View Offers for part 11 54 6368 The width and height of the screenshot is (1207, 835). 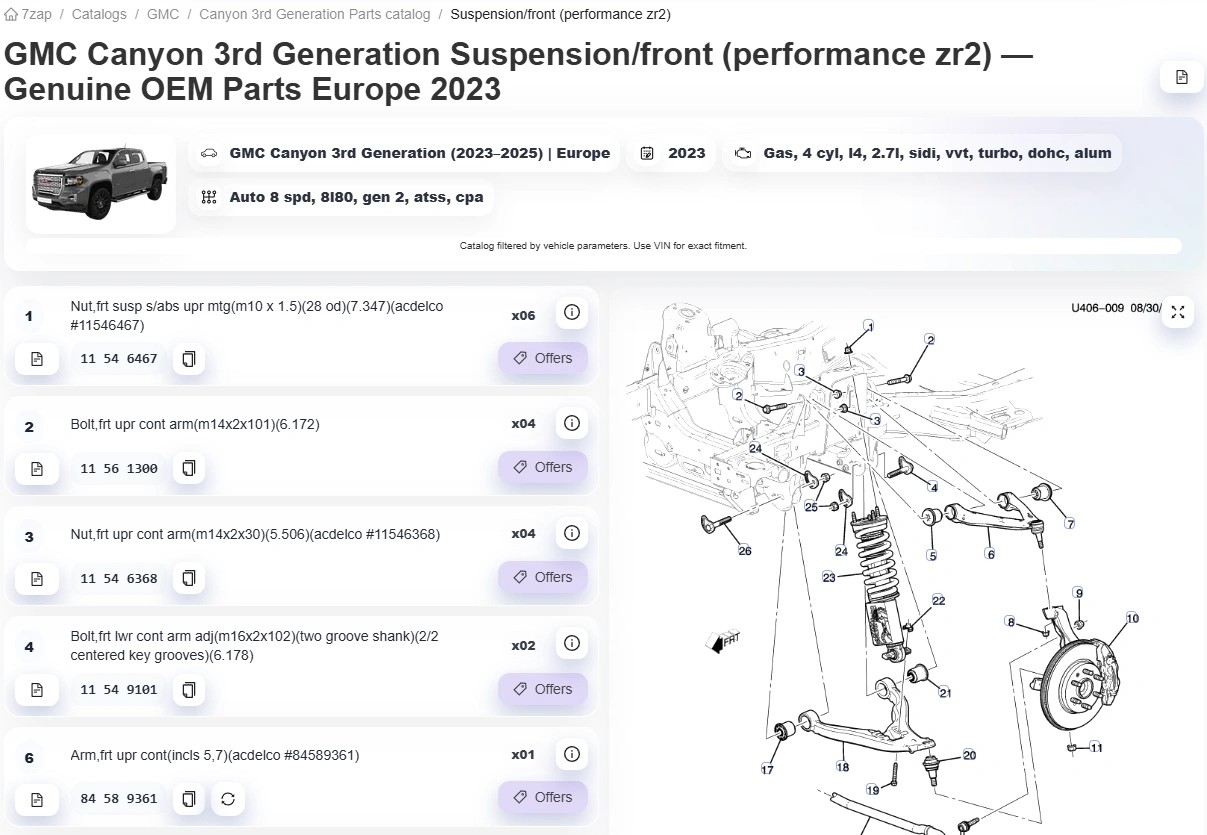(543, 577)
